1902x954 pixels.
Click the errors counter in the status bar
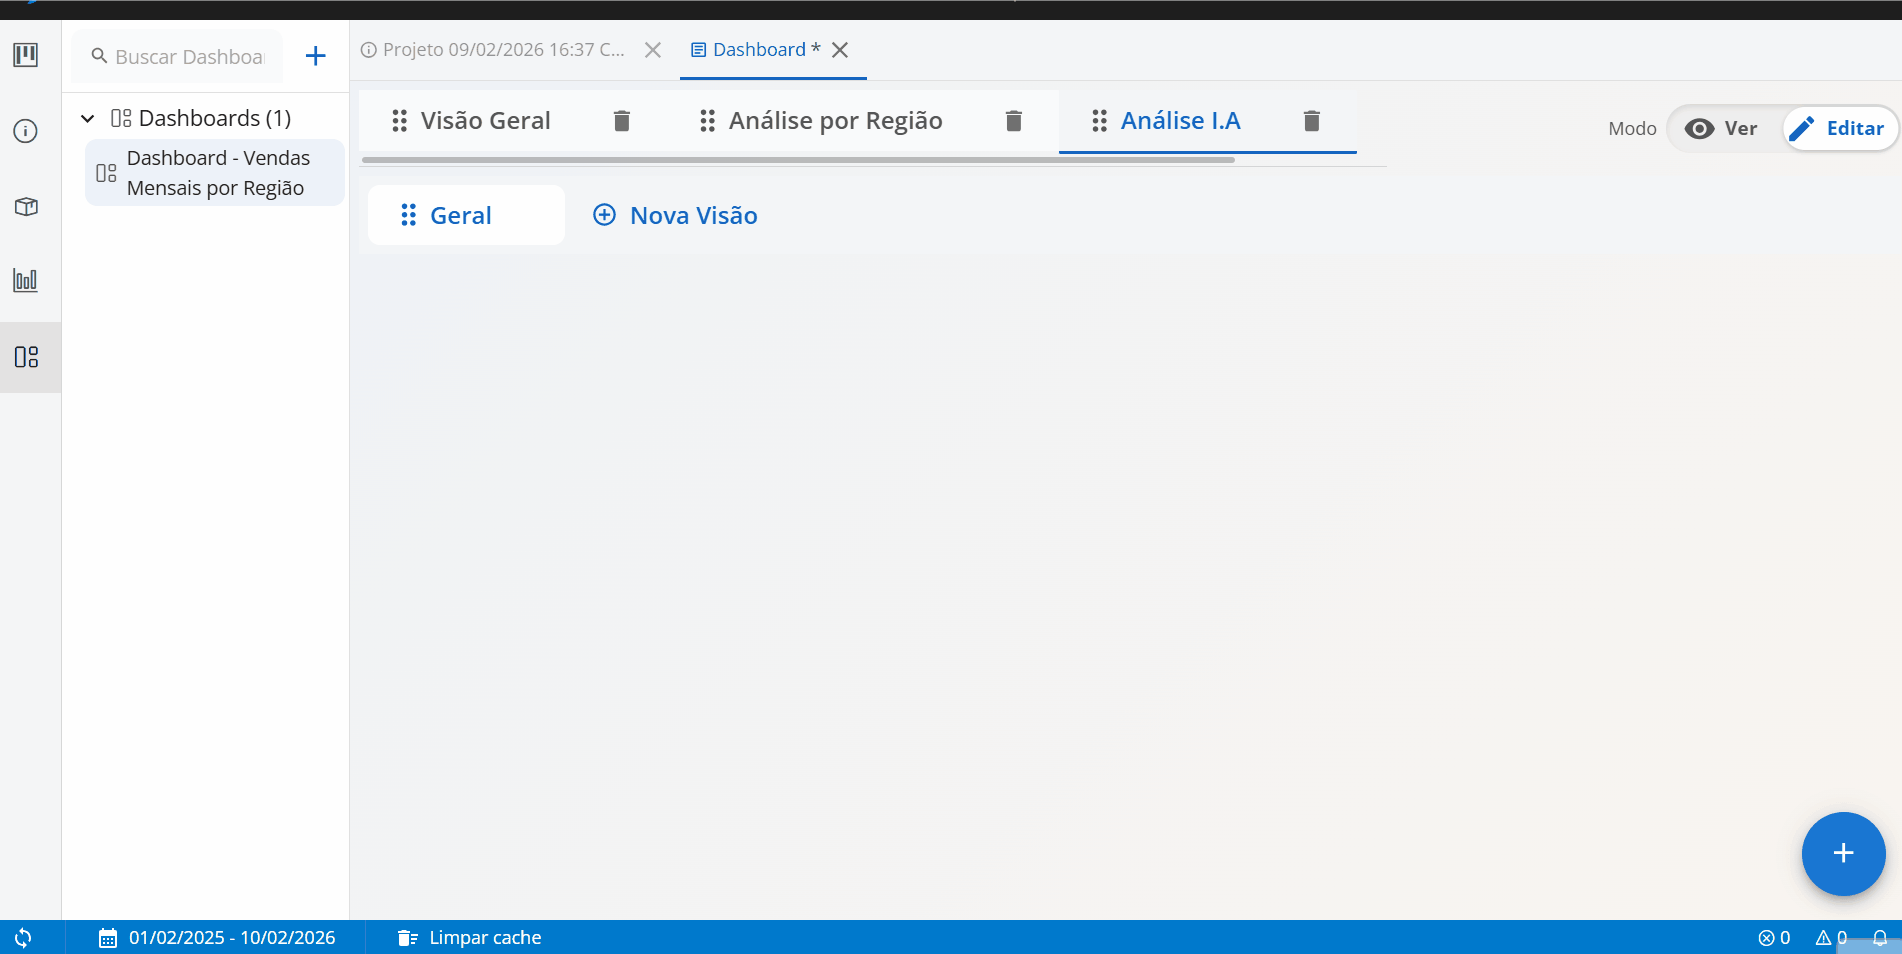(x=1774, y=938)
